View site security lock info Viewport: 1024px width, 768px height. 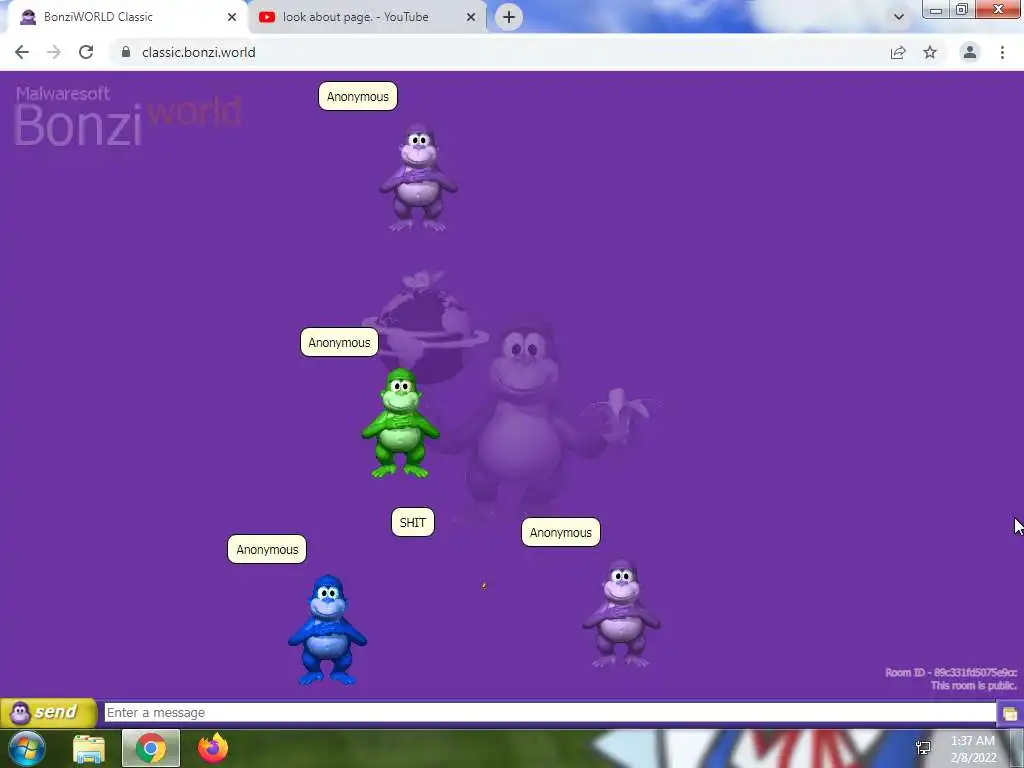pos(126,52)
